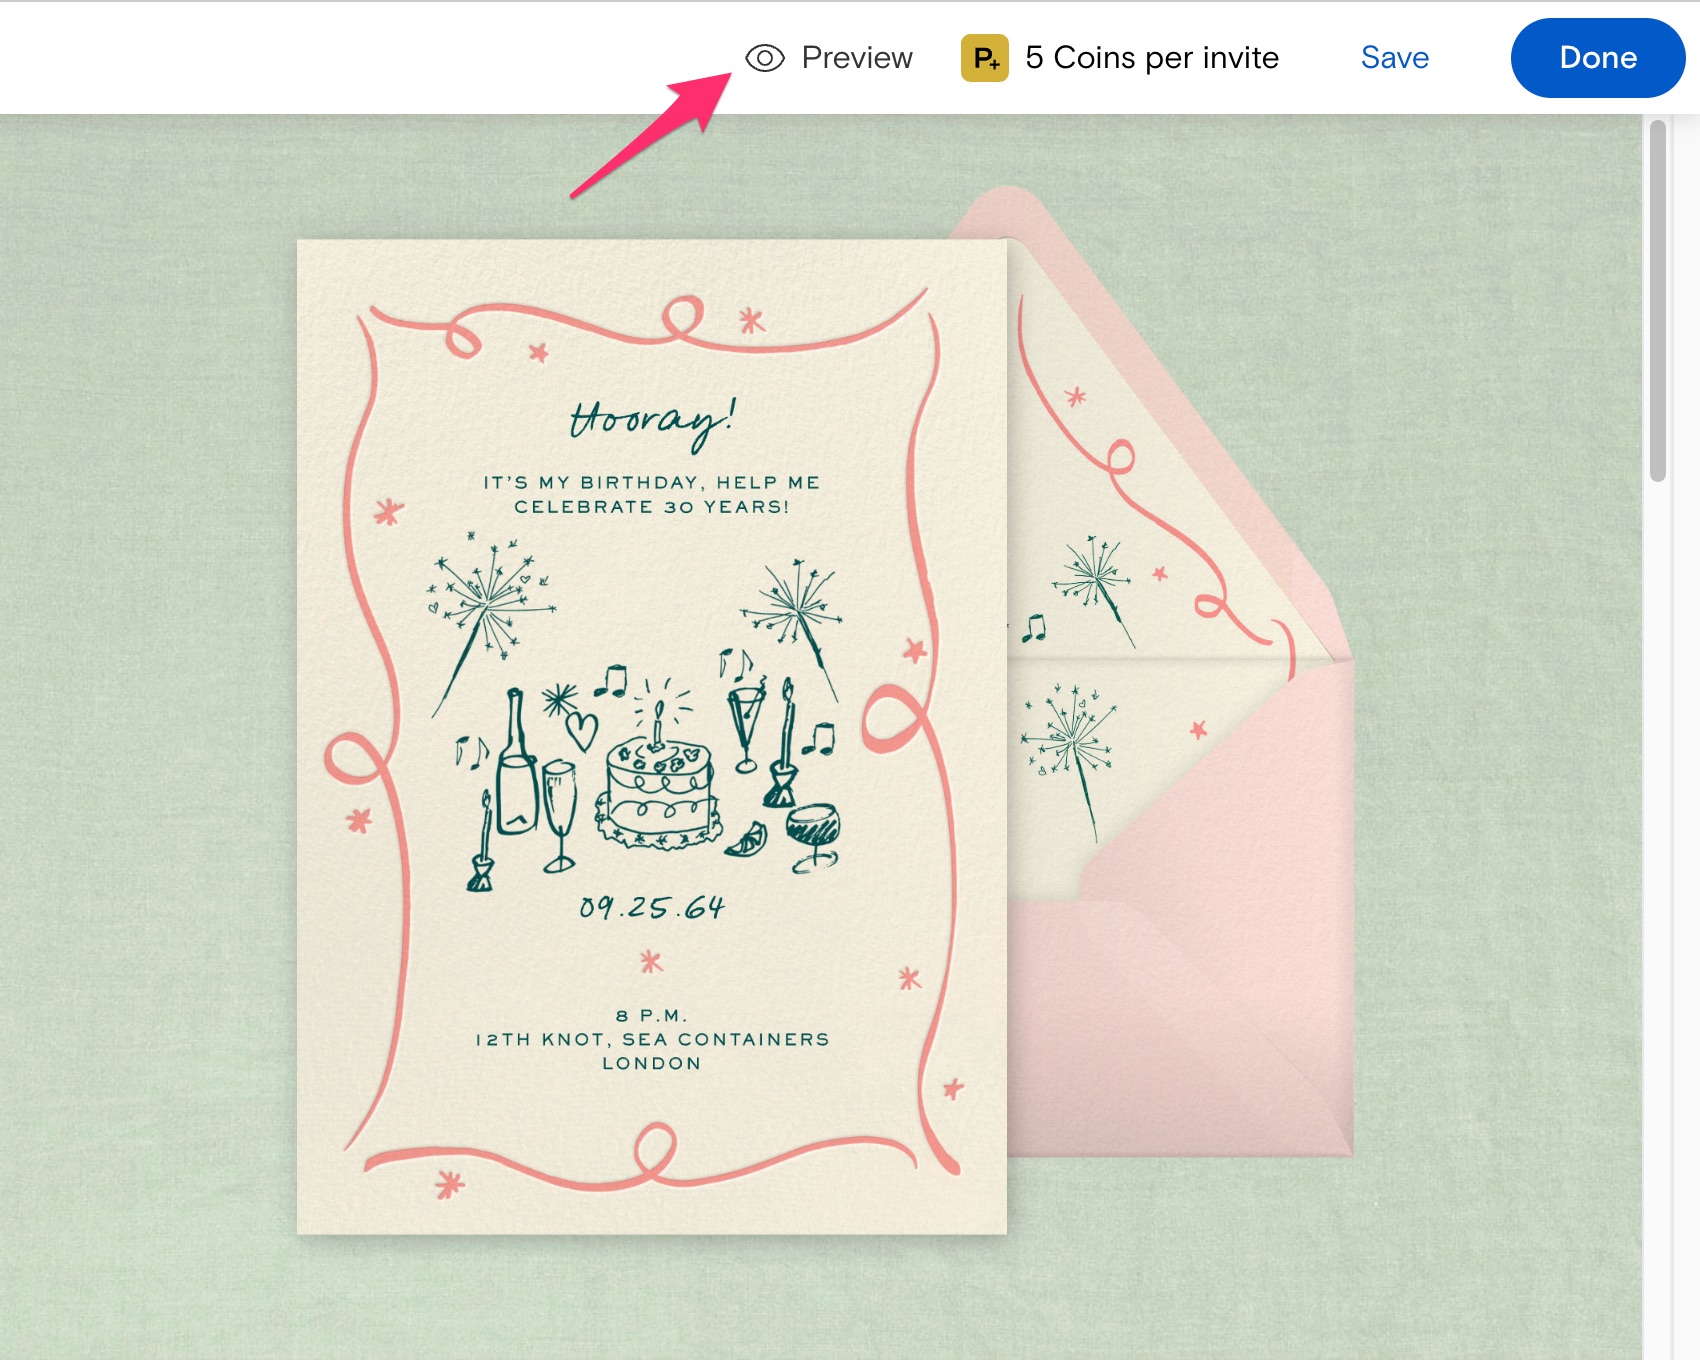1700x1360 pixels.
Task: Select the date text 09.25.64
Action: click(x=652, y=907)
